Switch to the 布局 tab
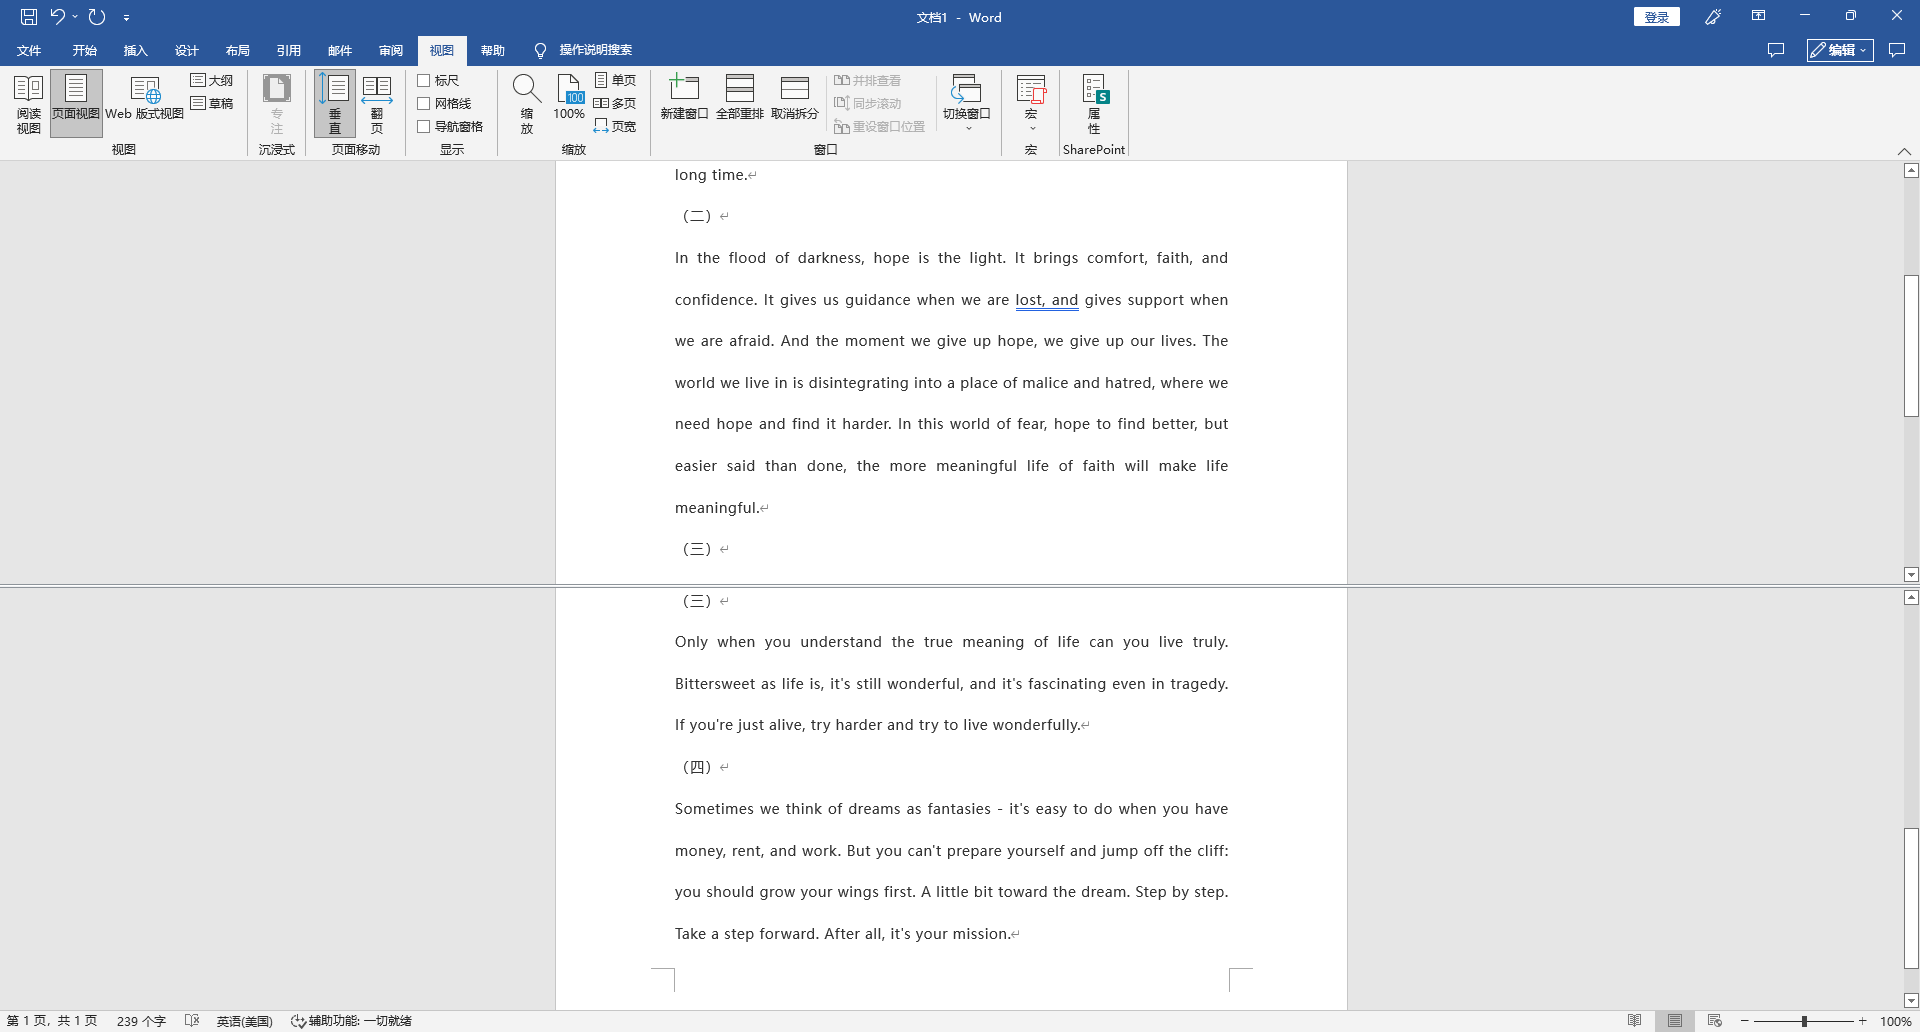 [x=237, y=50]
